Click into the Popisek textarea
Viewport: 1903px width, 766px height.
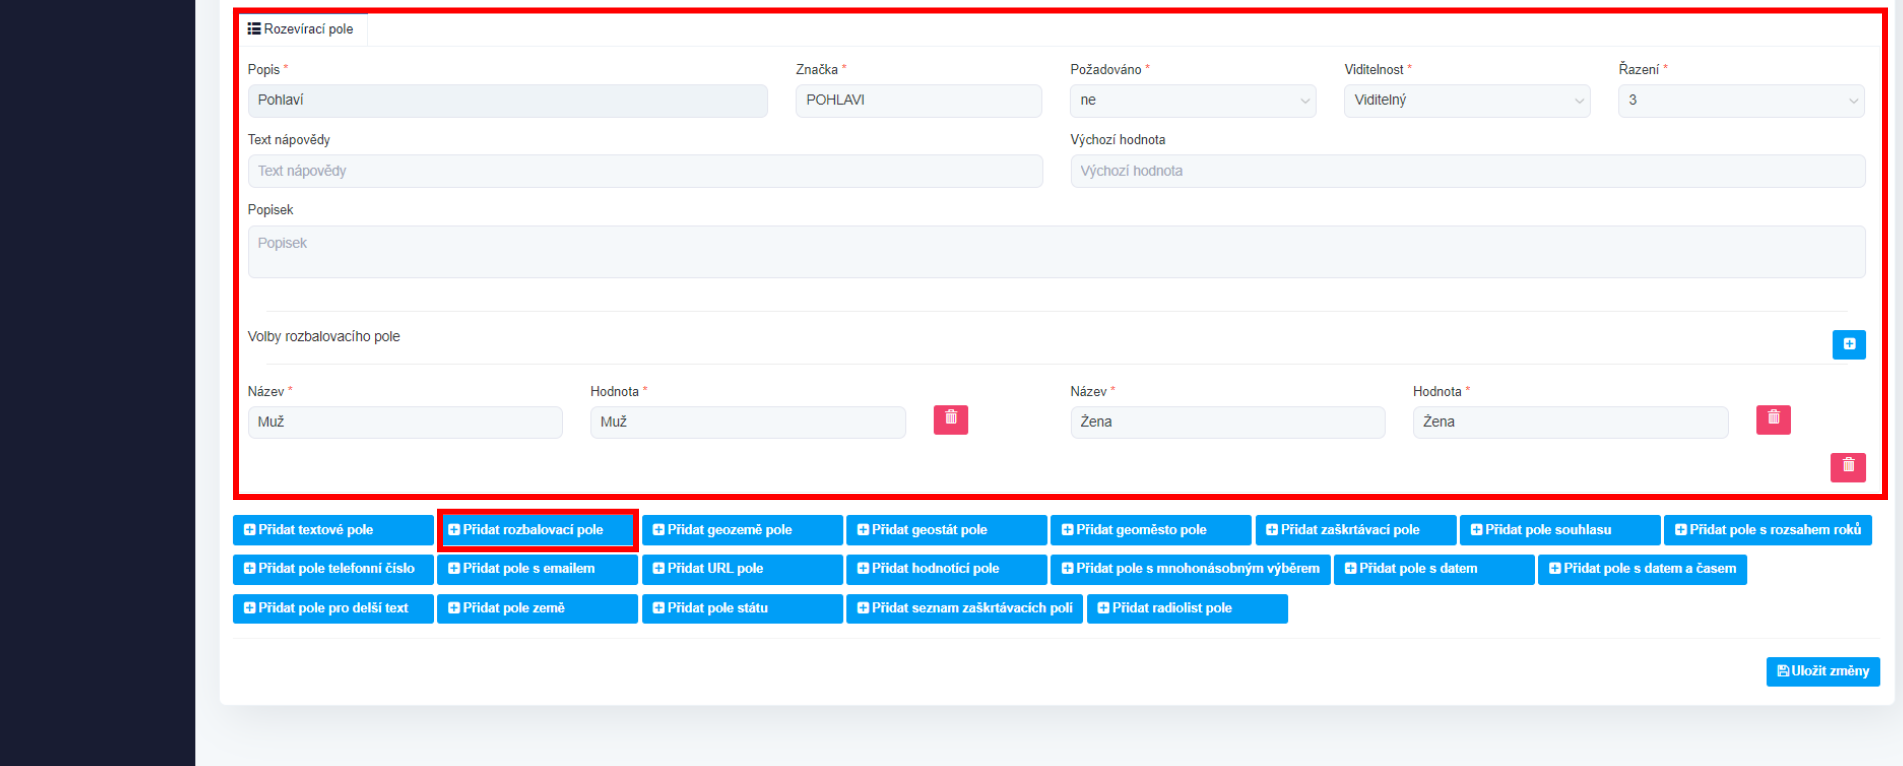[1056, 251]
